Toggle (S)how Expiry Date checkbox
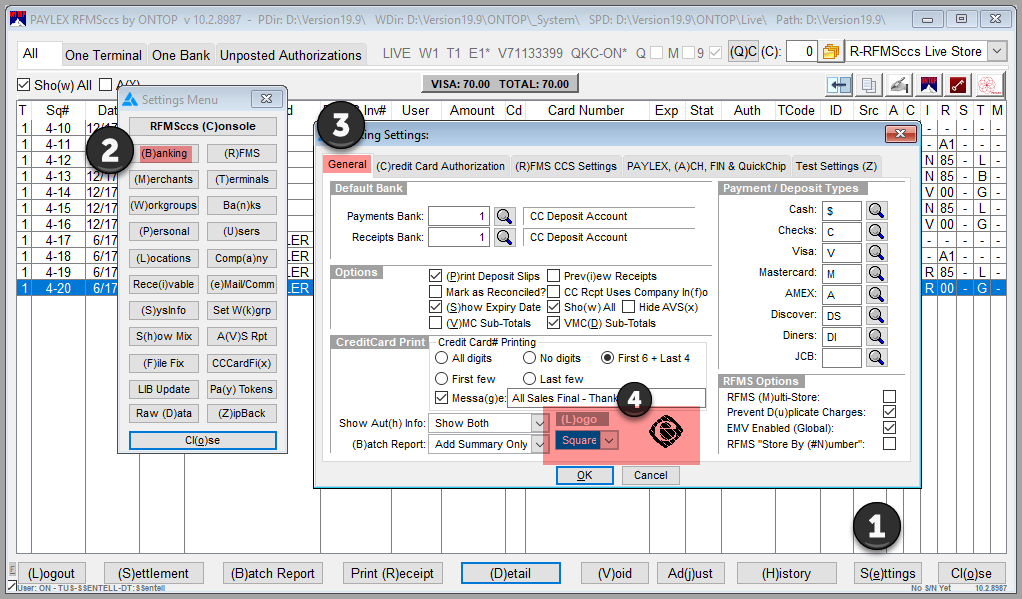This screenshot has width=1022, height=599. 435,307
